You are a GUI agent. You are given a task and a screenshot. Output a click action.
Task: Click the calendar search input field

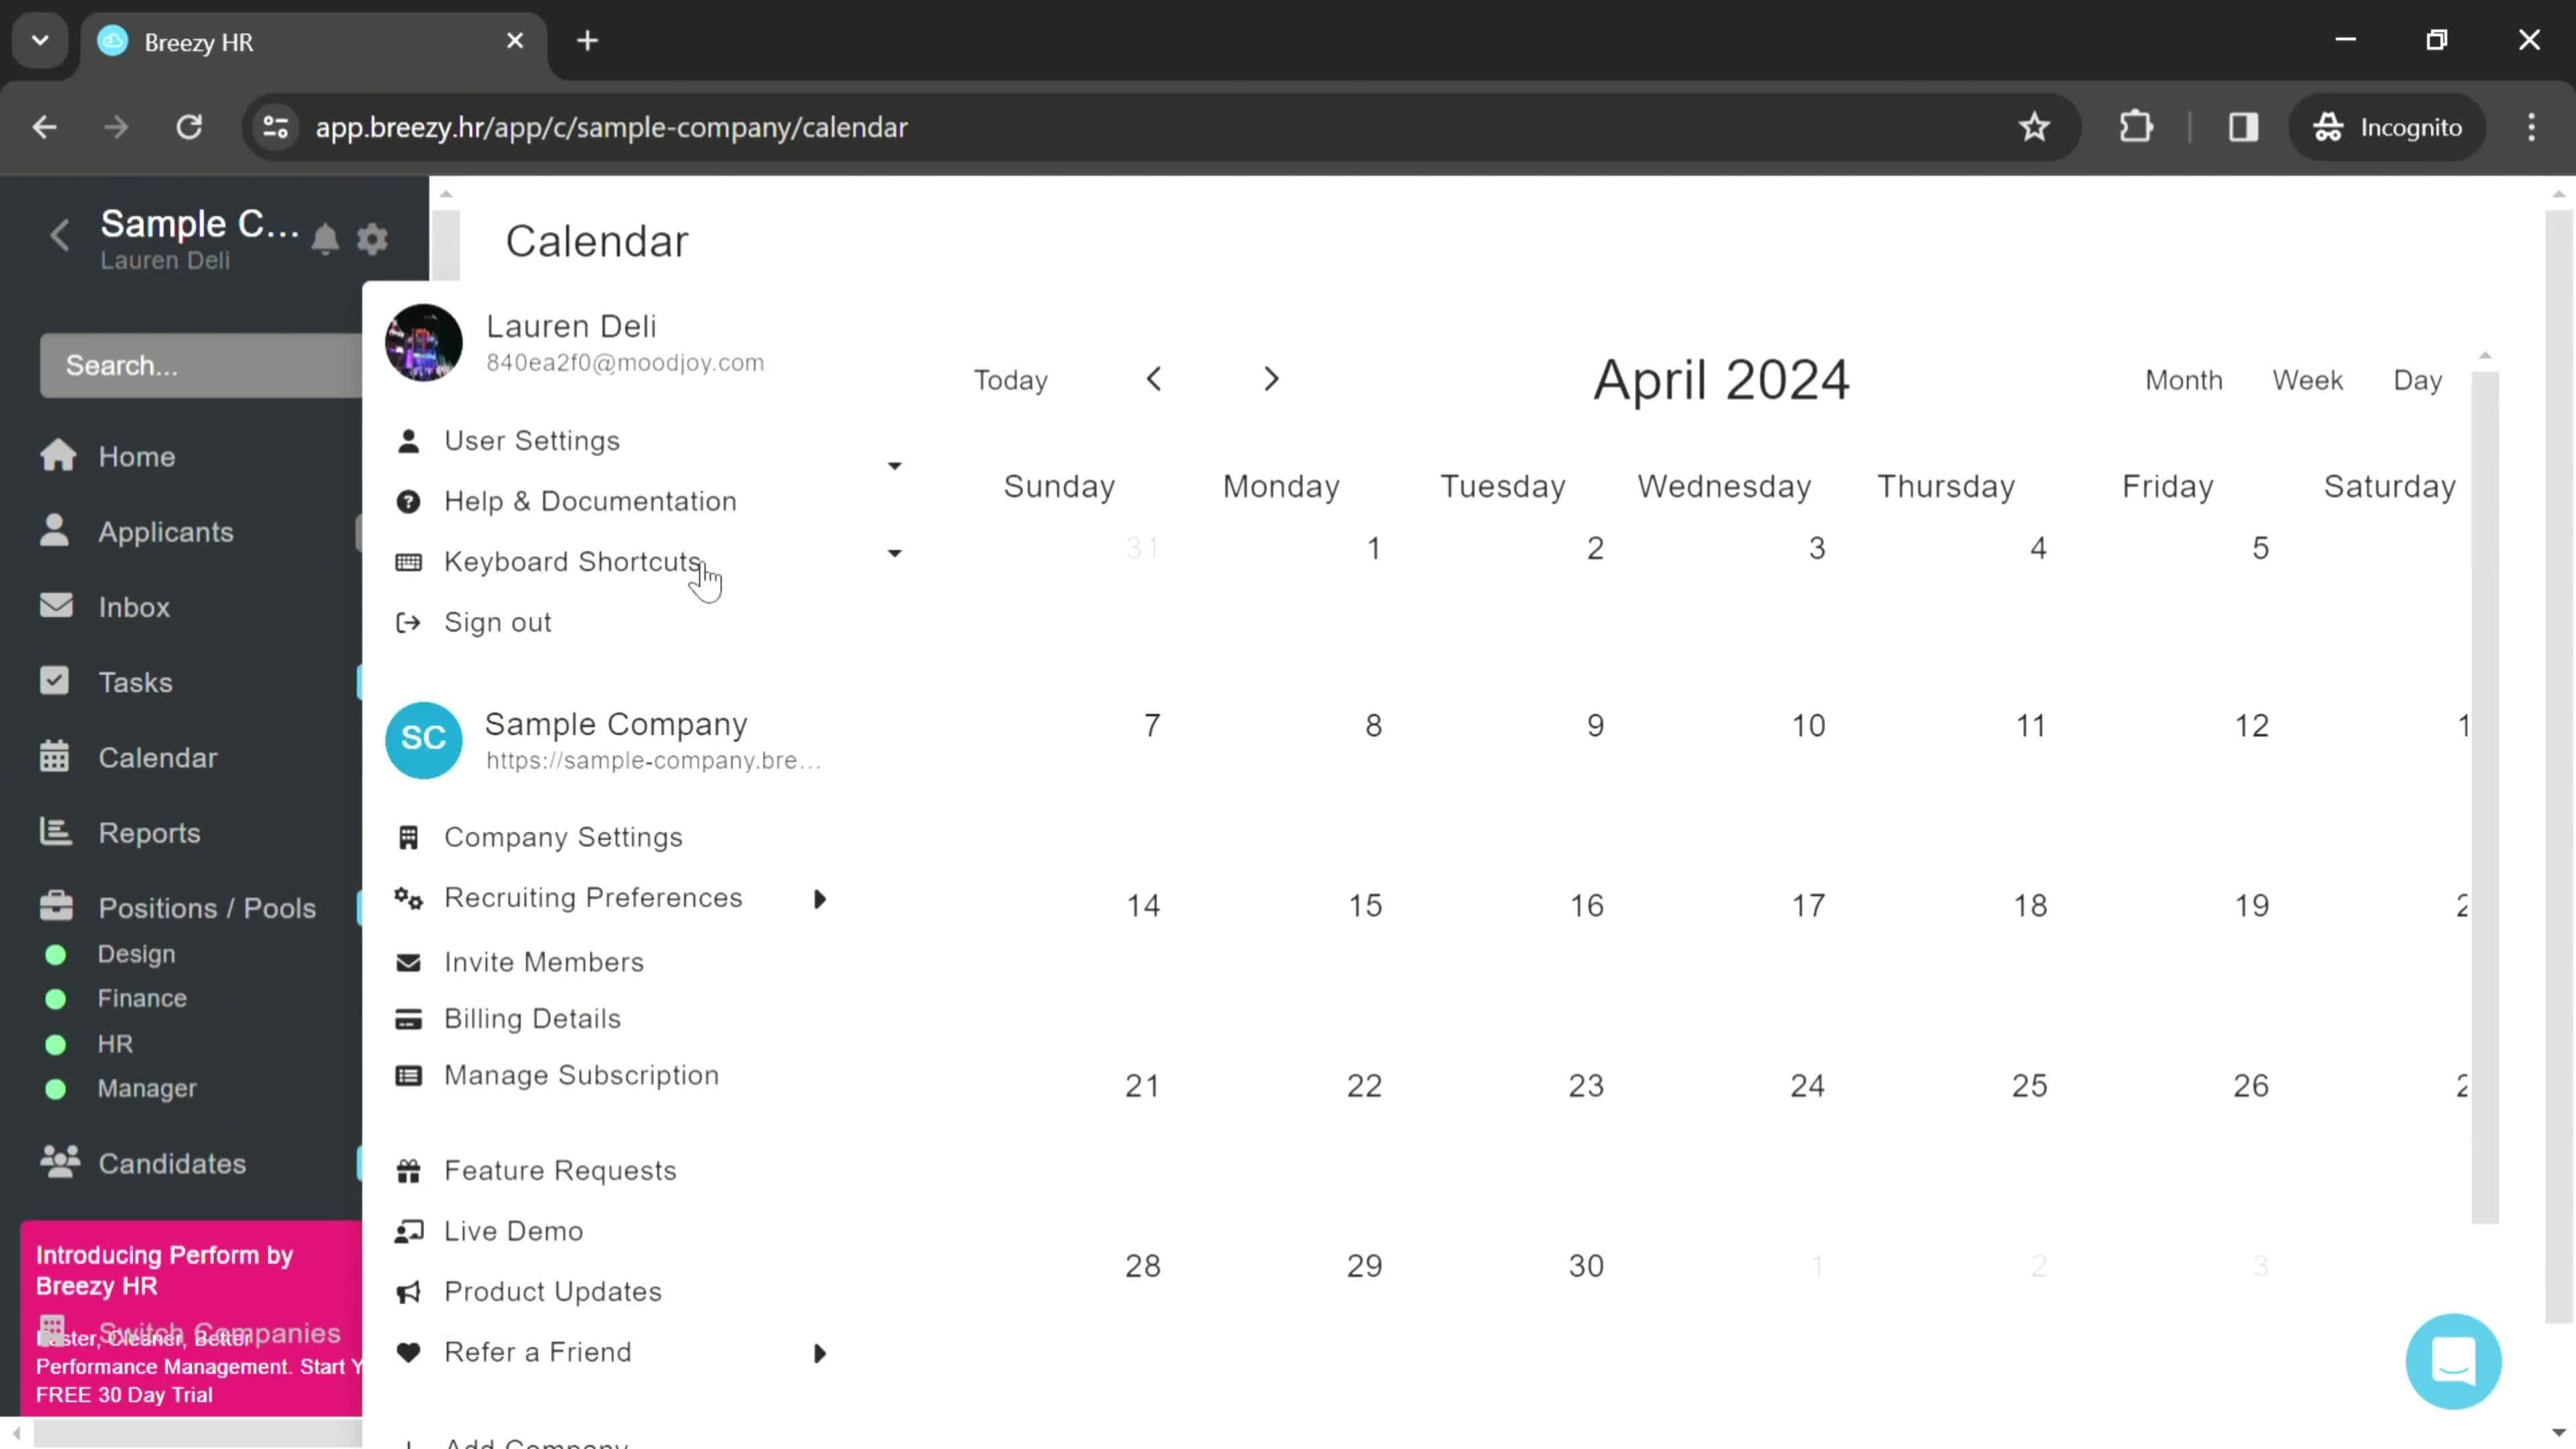189,364
